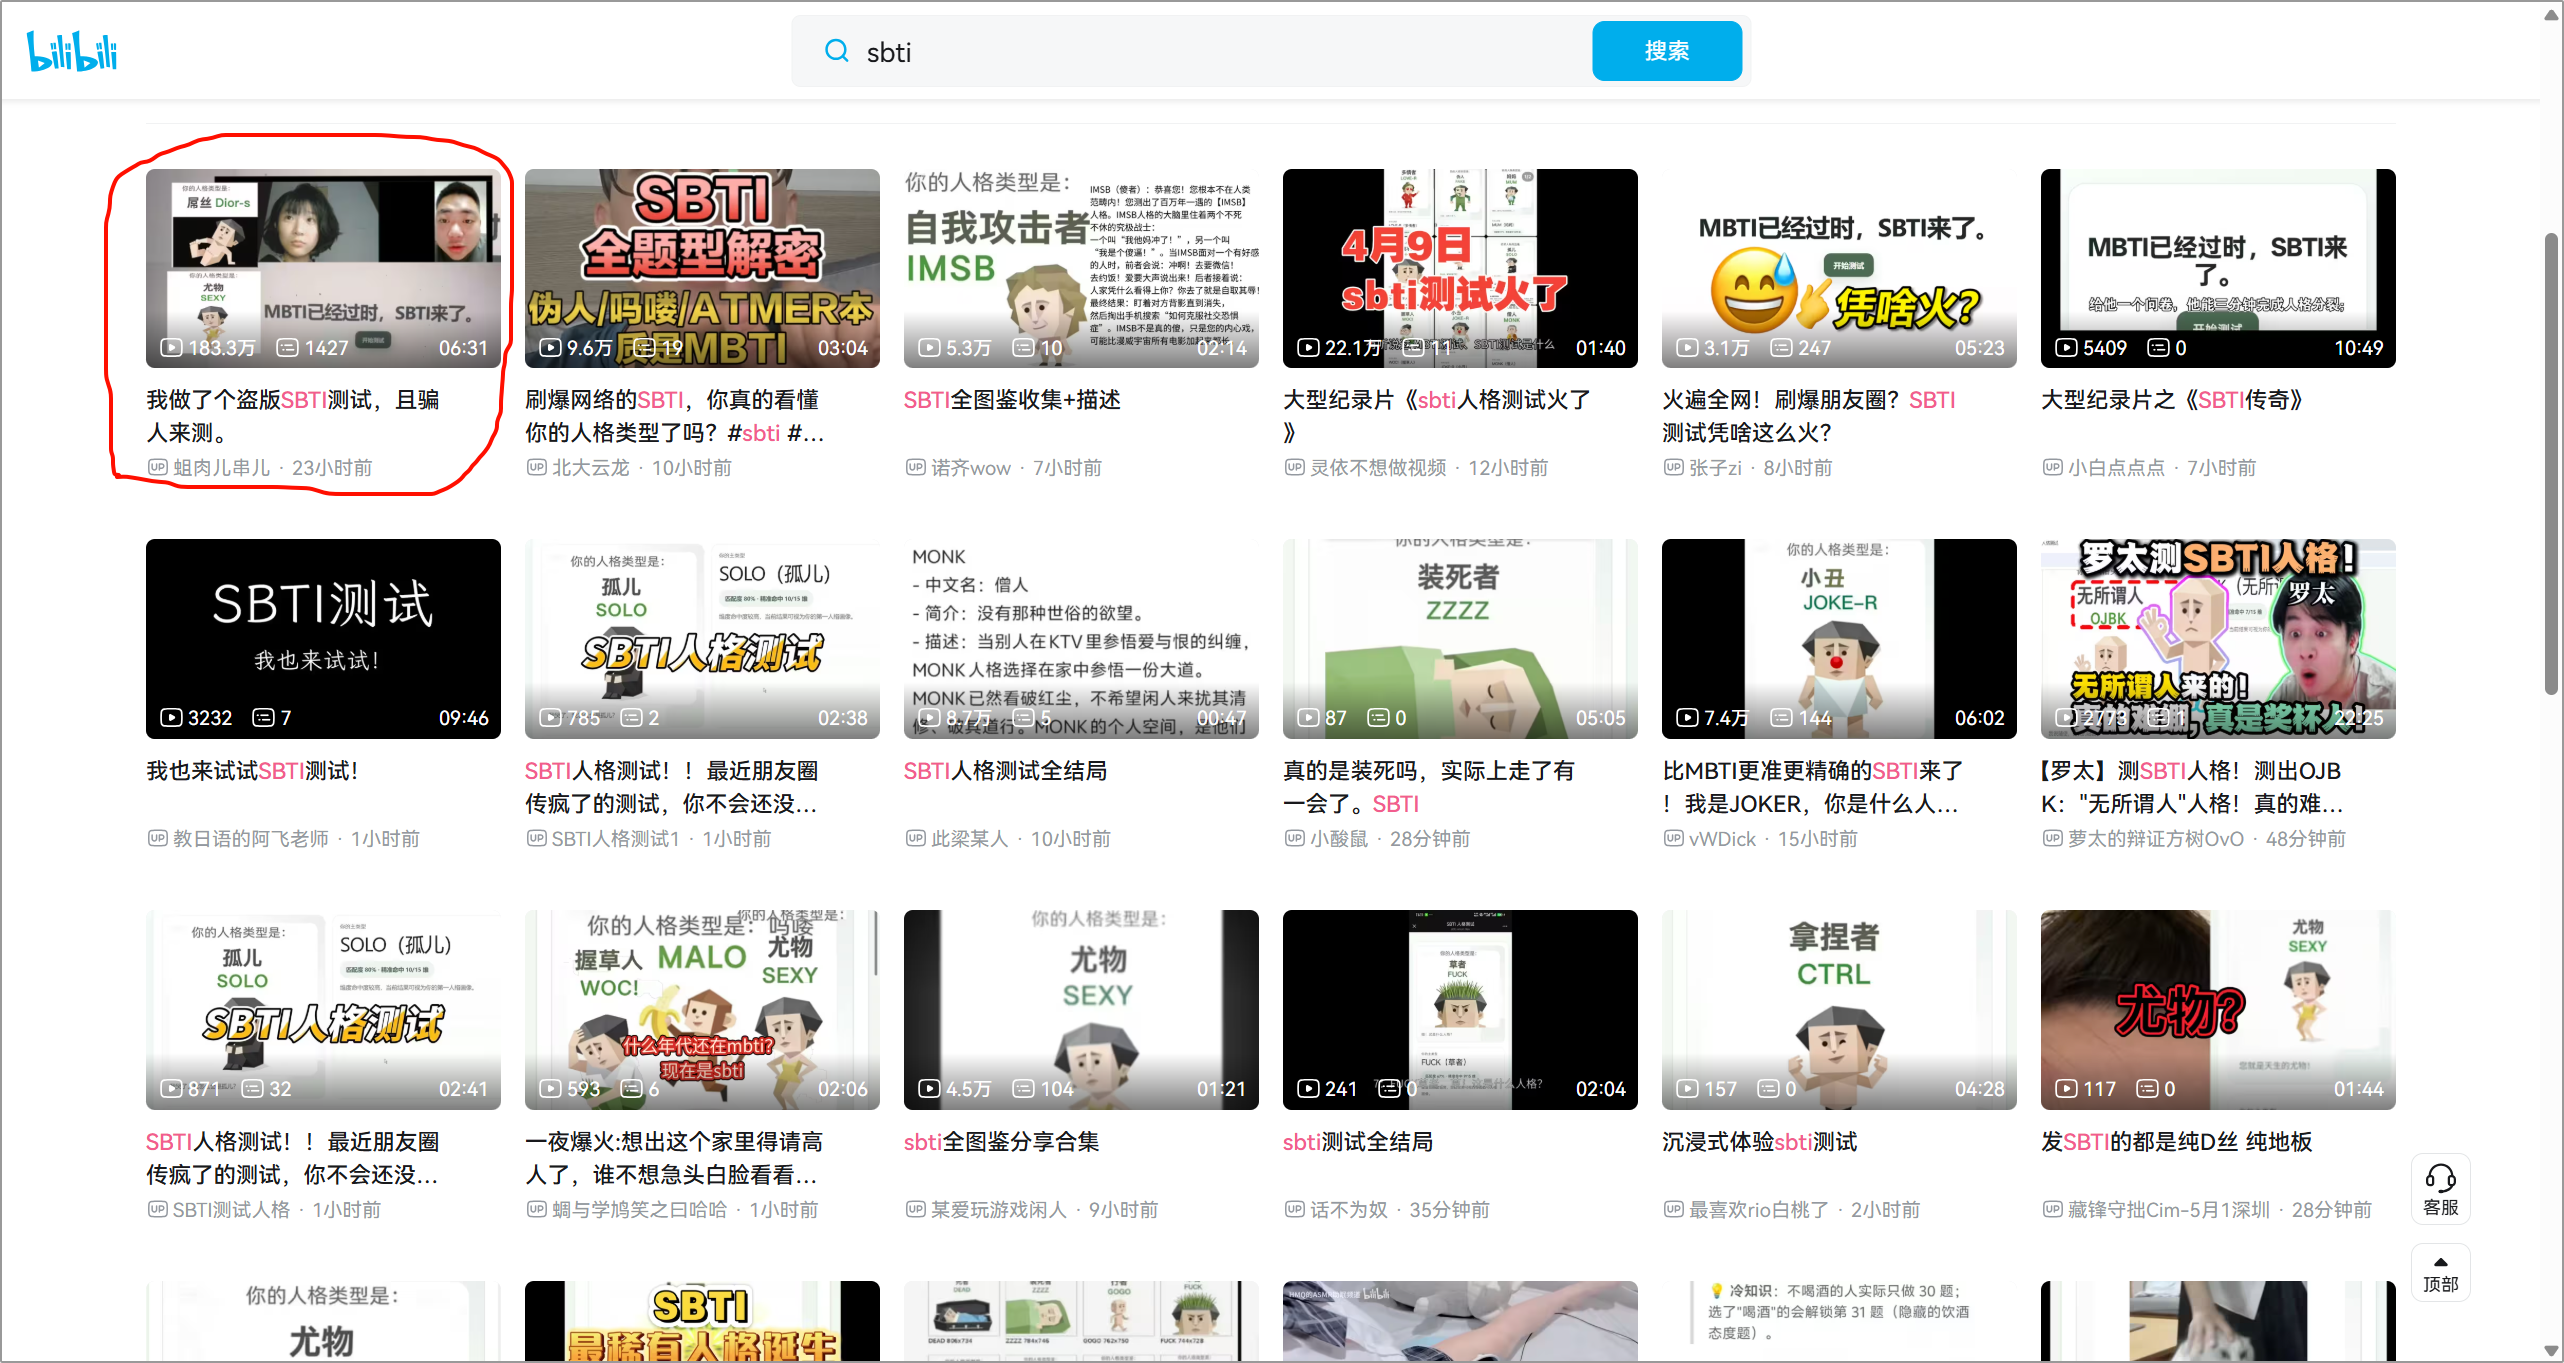Open the 4月9日 sbti测试火了 thumbnail

pos(1460,268)
